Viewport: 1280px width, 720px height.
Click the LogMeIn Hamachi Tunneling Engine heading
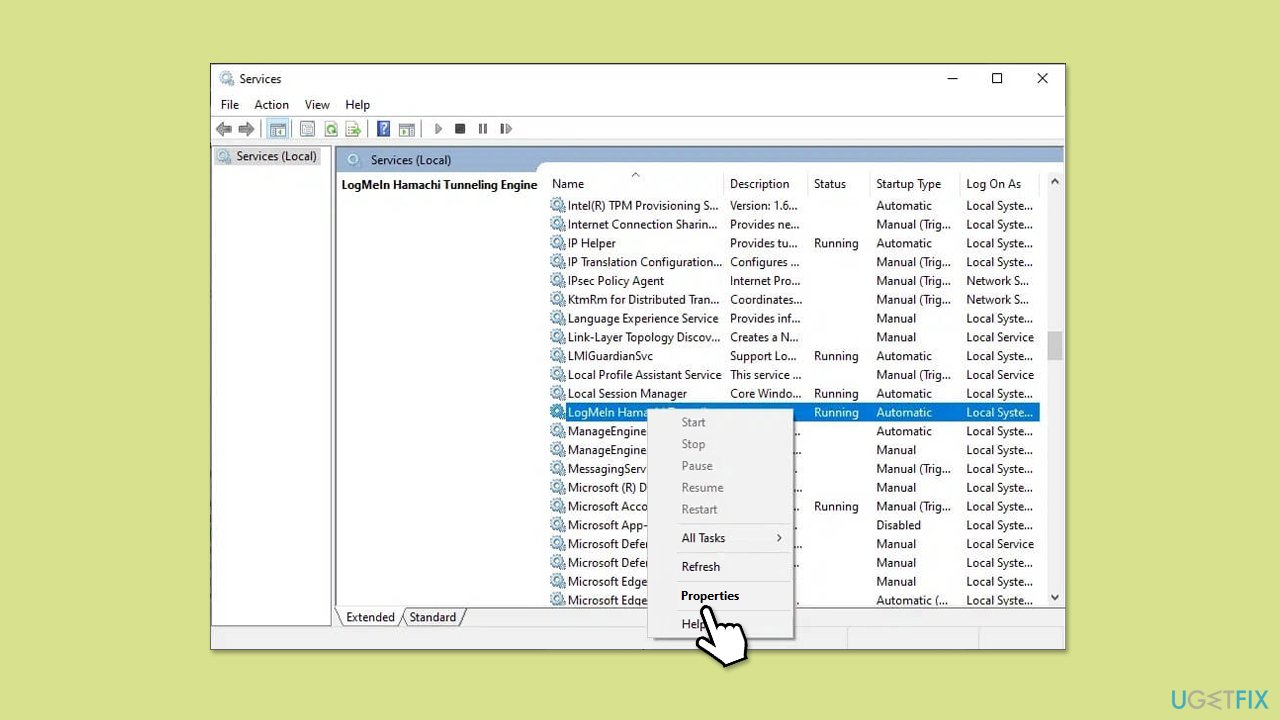(x=439, y=185)
